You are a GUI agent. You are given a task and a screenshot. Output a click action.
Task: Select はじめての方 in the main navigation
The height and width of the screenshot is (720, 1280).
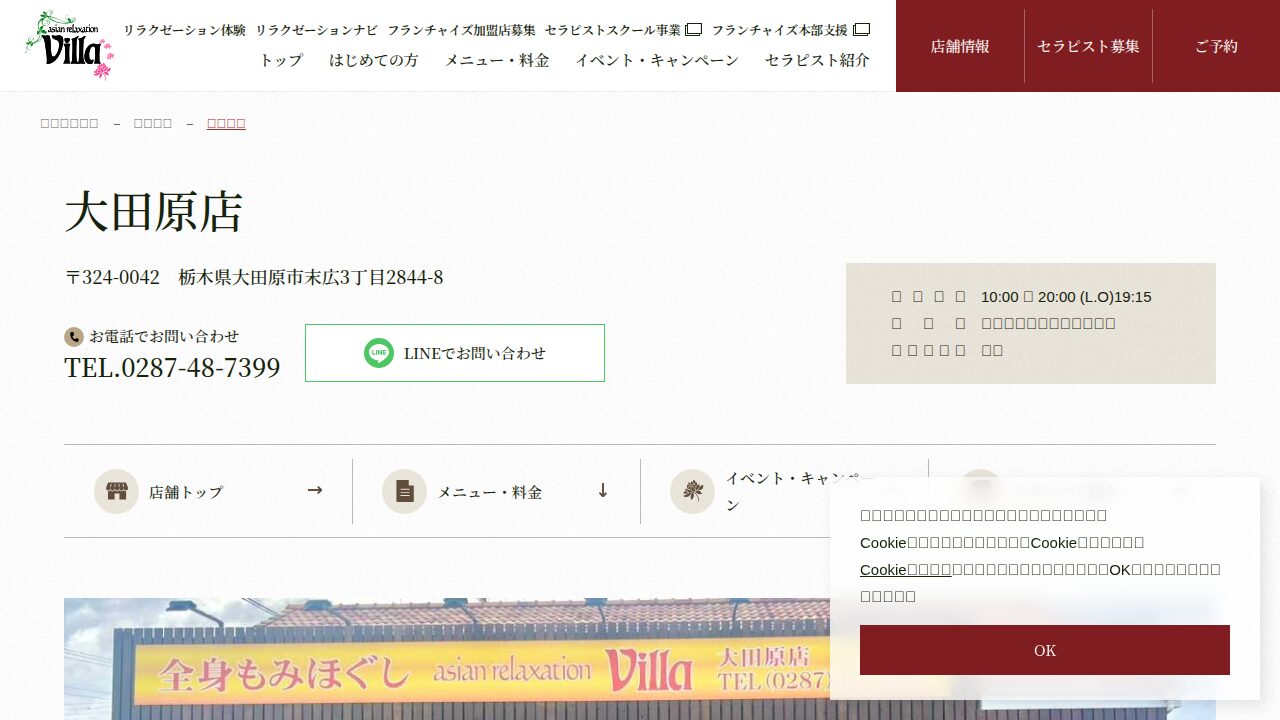tap(374, 60)
